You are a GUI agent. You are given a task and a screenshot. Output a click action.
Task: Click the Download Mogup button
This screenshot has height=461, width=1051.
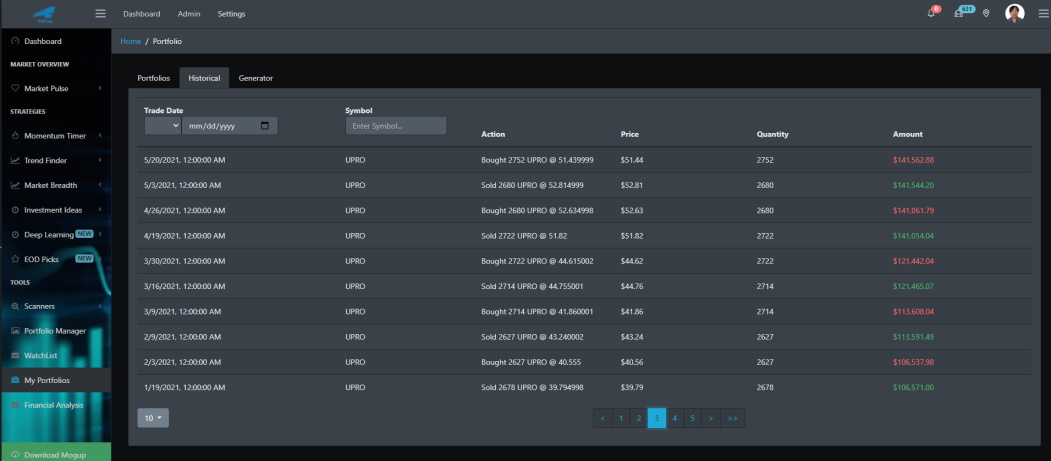(x=56, y=454)
